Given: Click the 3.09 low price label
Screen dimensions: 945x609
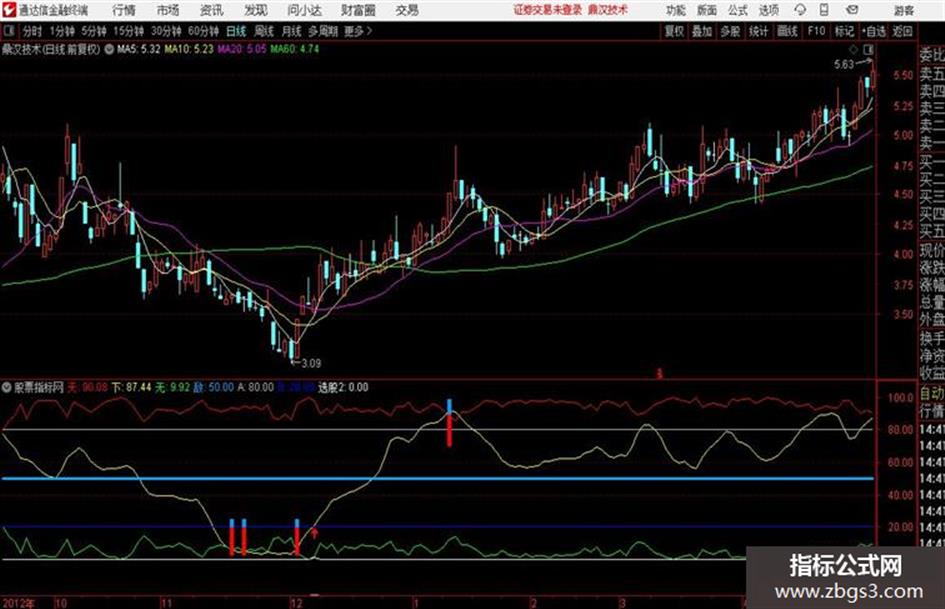Looking at the screenshot, I should click(x=311, y=363).
